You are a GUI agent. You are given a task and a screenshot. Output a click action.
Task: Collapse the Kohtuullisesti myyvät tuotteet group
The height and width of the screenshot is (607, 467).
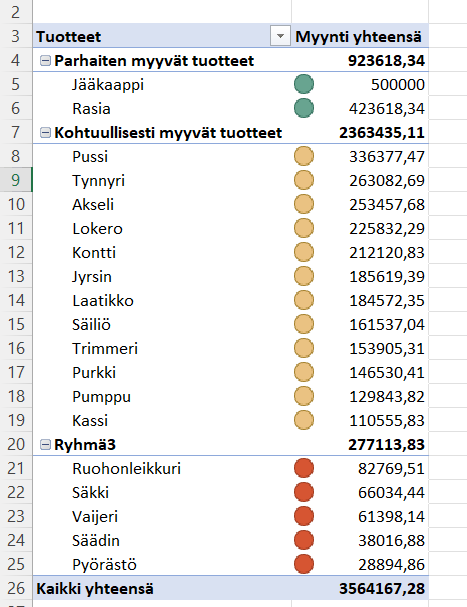tap(45, 133)
